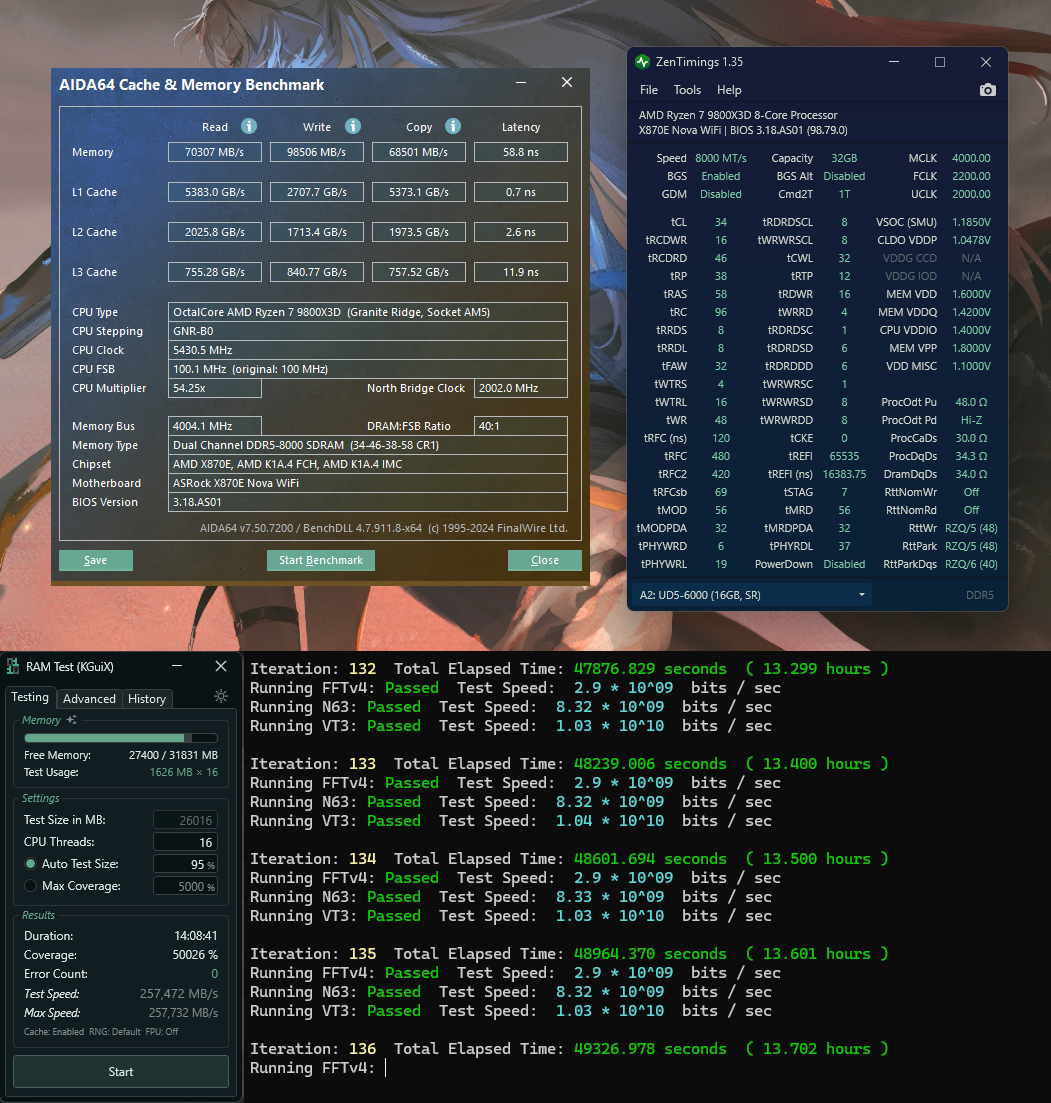Click the Copy info icon in AIDA64
This screenshot has height=1103, width=1051.
(x=453, y=126)
